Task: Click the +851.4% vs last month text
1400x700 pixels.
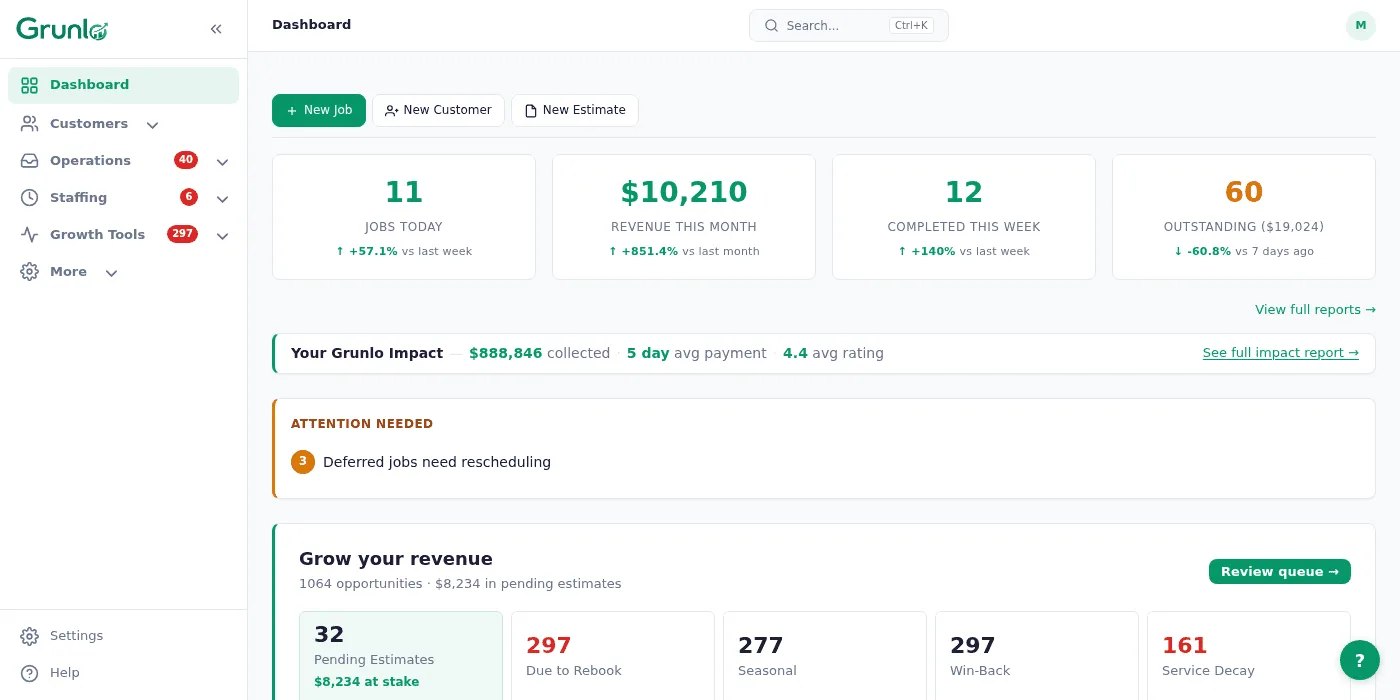Action: click(x=684, y=252)
